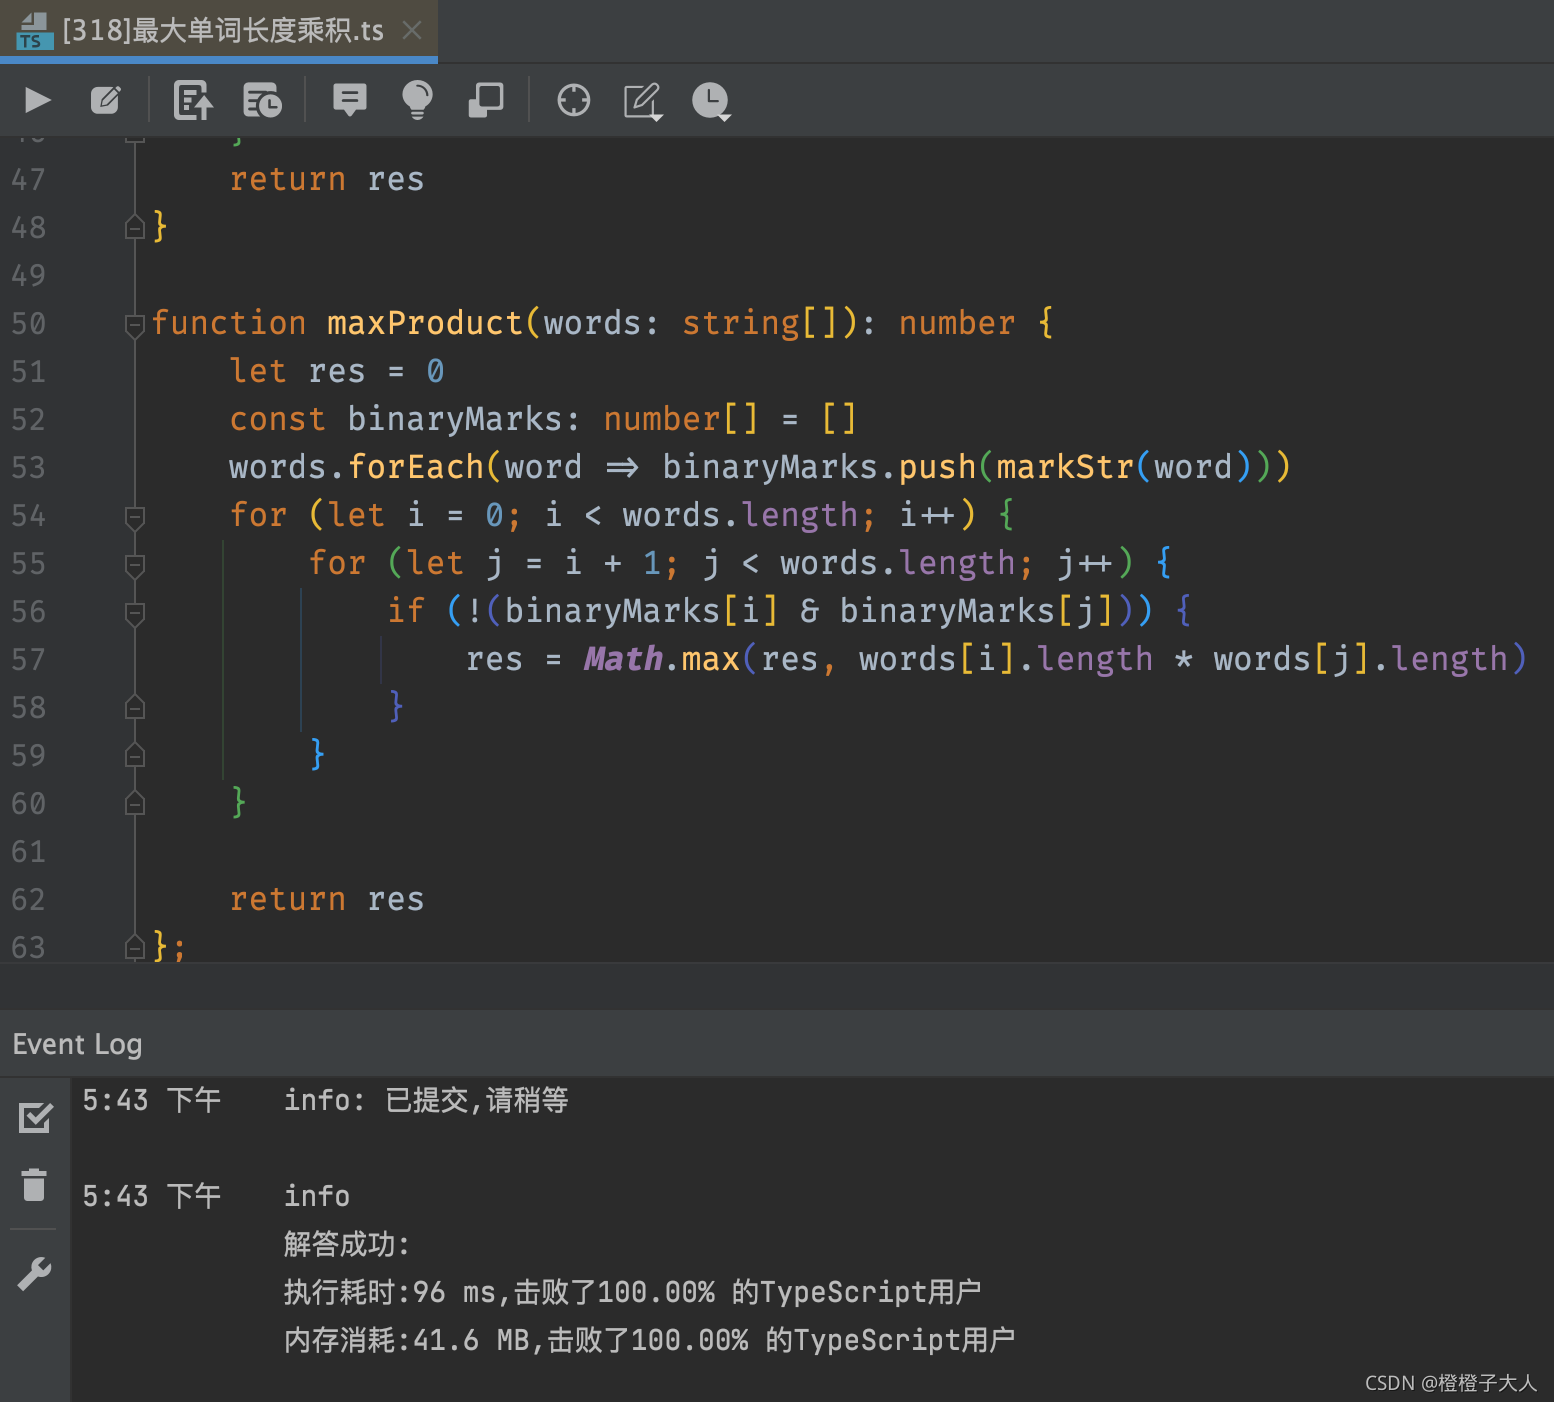This screenshot has height=1402, width=1554.
Task: Click line number 50 in gutter
Action: coord(28,323)
